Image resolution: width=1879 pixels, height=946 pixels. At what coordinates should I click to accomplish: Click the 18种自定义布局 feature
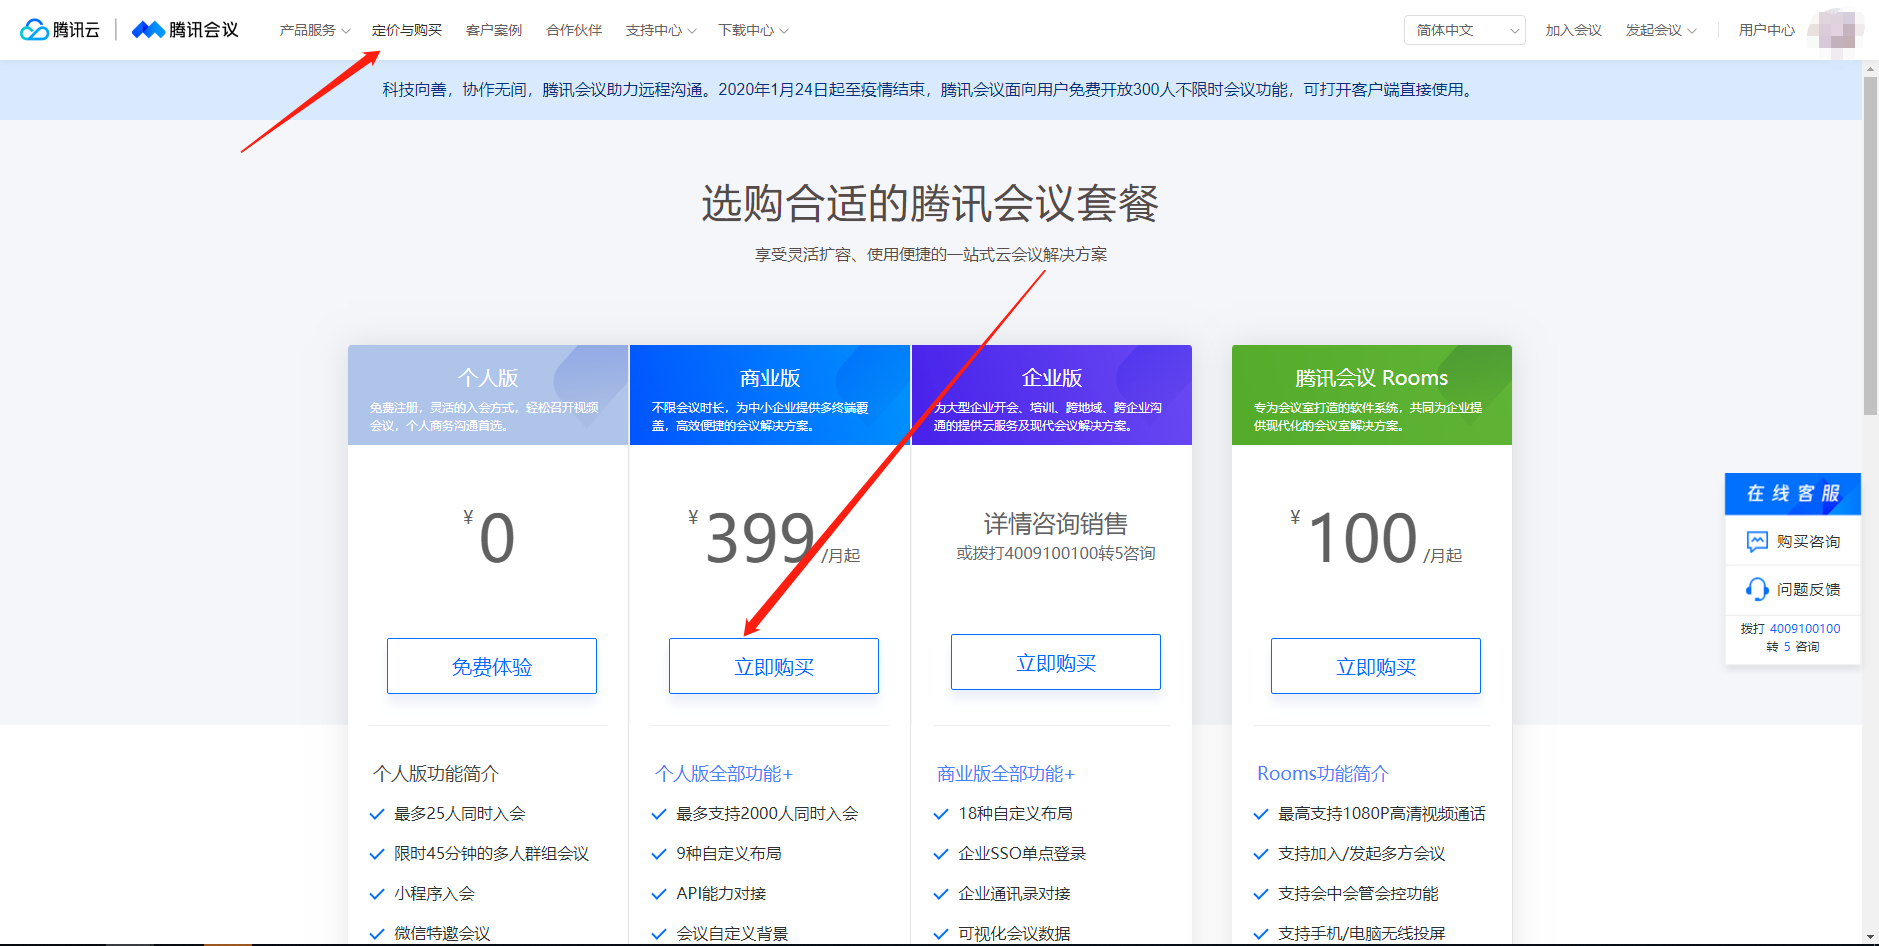[1015, 813]
